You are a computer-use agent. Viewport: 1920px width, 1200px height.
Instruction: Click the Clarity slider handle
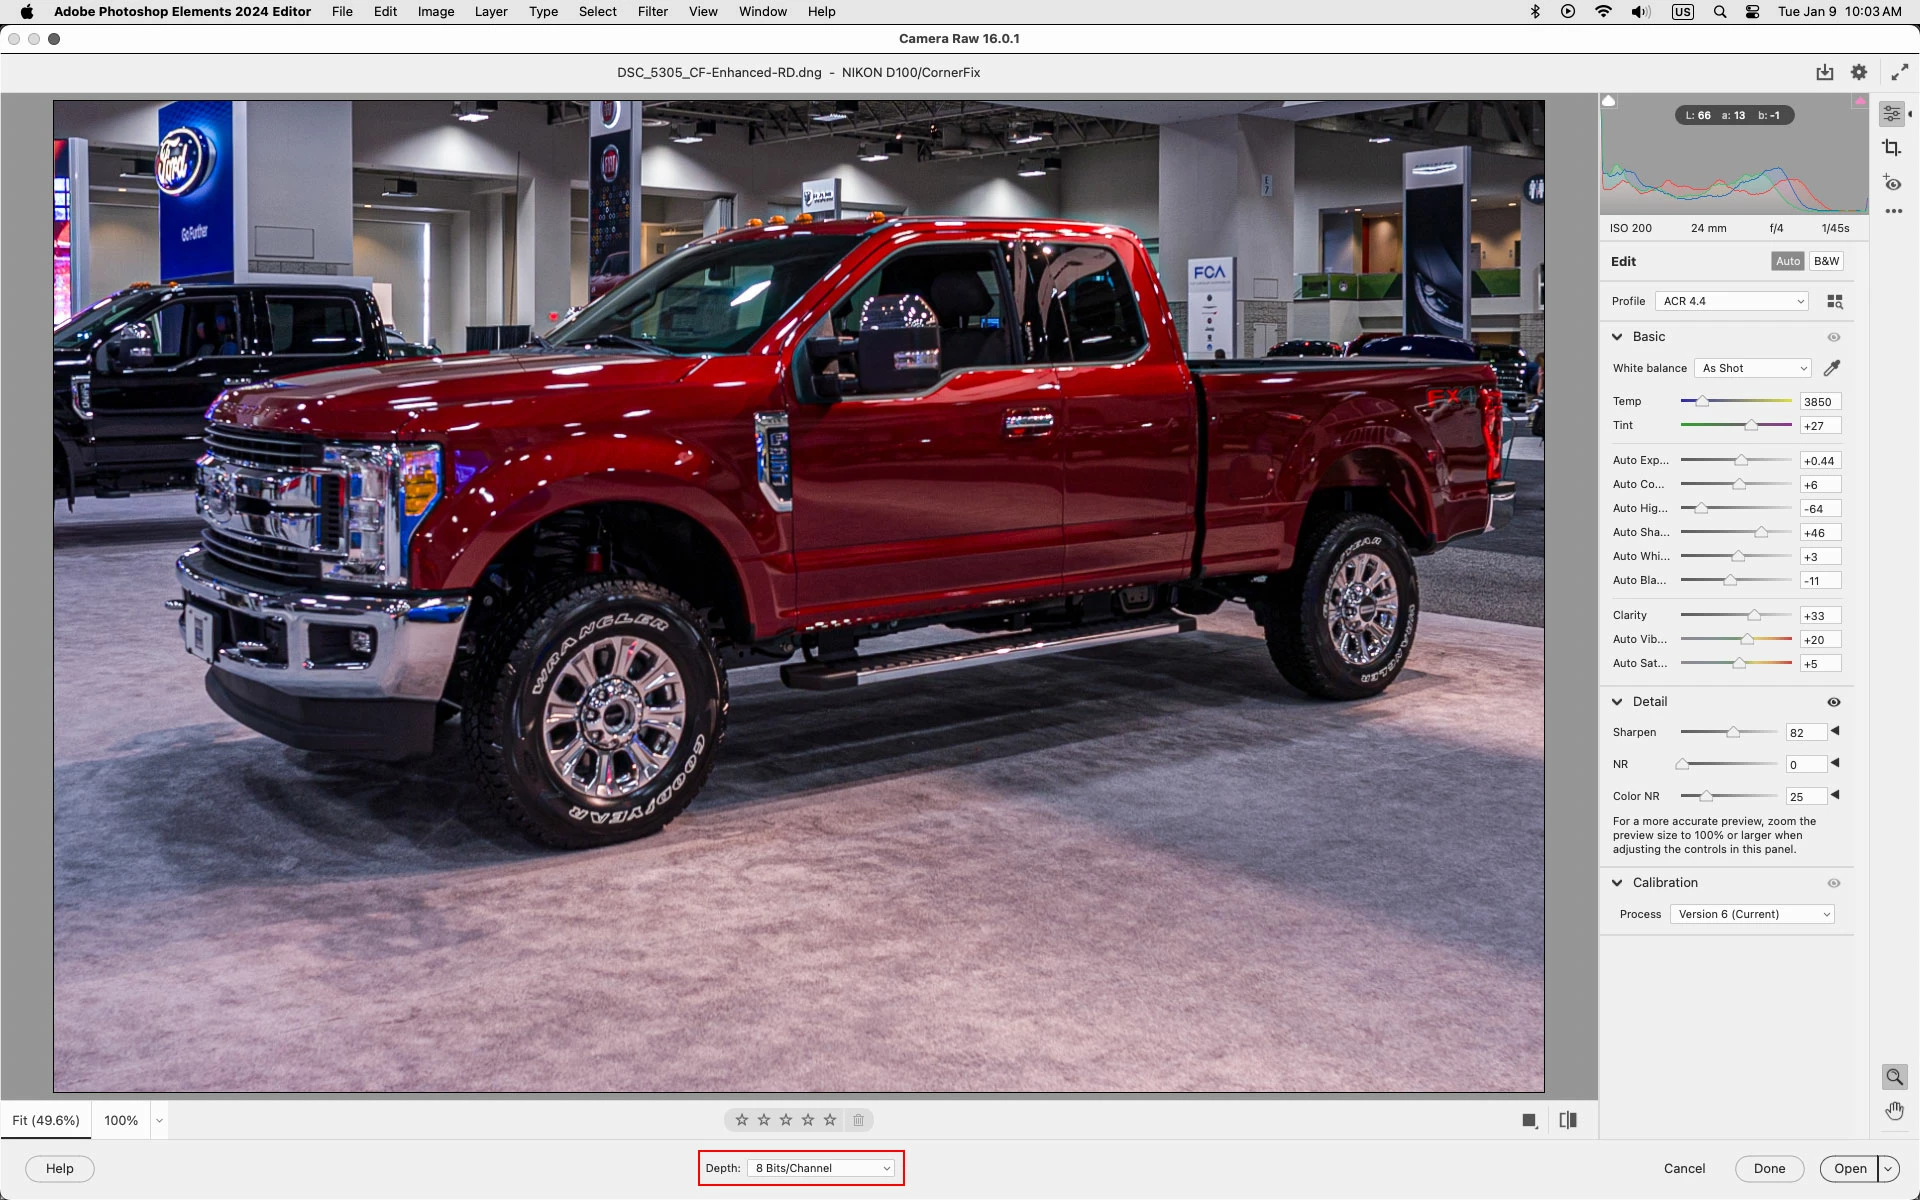coord(1754,615)
